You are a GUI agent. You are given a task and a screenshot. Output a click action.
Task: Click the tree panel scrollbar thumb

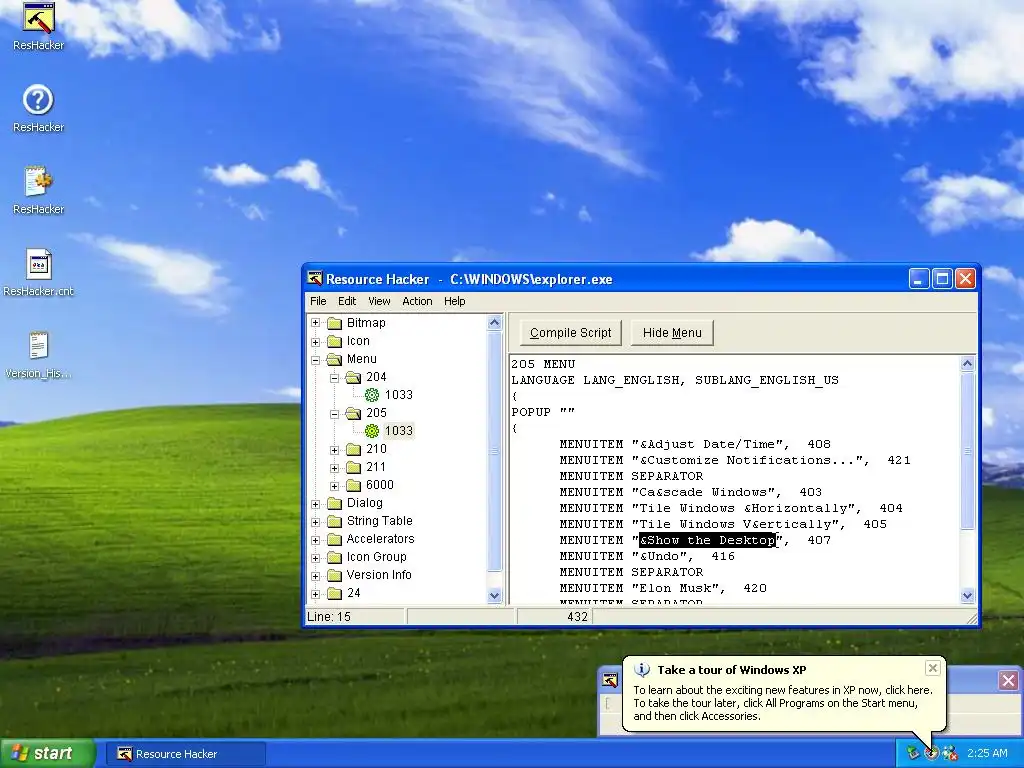494,451
